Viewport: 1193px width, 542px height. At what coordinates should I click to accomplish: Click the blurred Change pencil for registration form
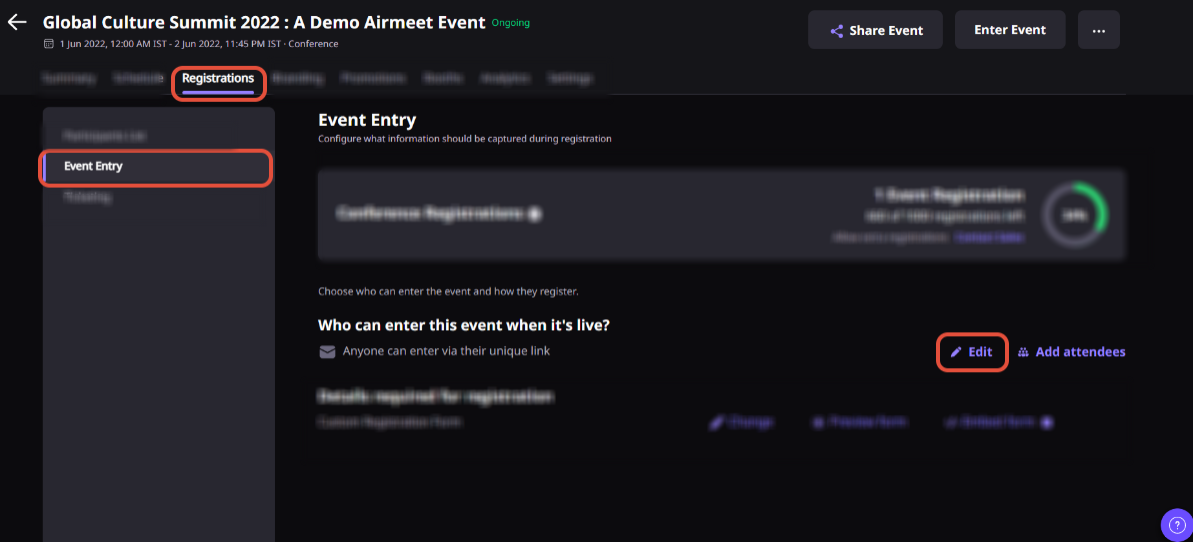[742, 422]
